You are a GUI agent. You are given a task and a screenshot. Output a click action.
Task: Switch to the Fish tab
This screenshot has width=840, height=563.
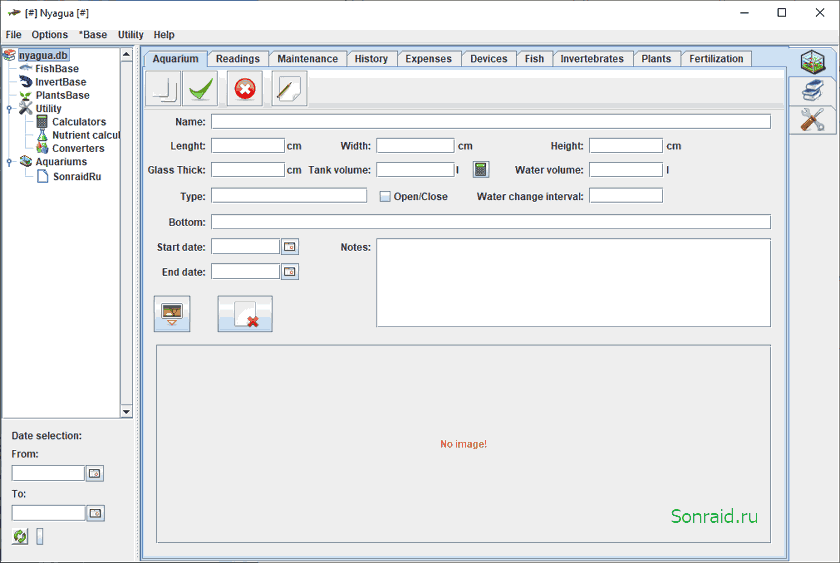tap(534, 59)
